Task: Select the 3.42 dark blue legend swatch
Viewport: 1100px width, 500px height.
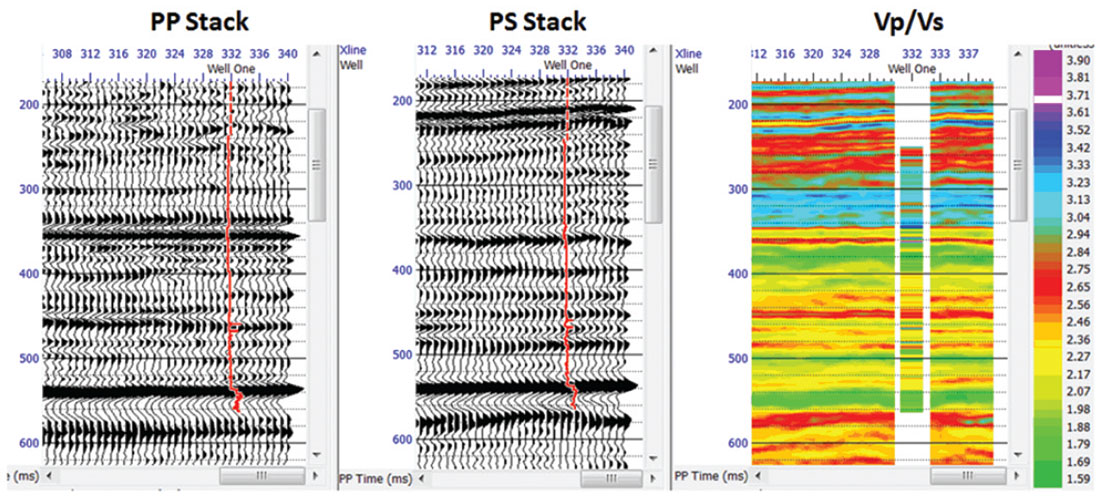Action: click(x=1046, y=148)
